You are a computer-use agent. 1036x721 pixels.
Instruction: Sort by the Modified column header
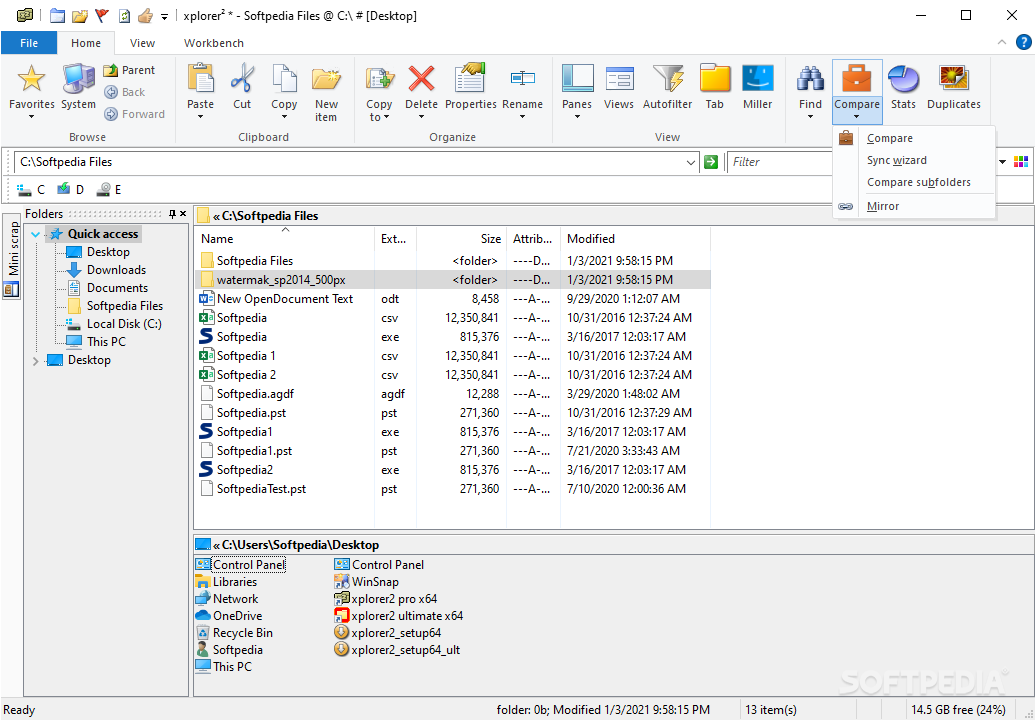[635, 239]
